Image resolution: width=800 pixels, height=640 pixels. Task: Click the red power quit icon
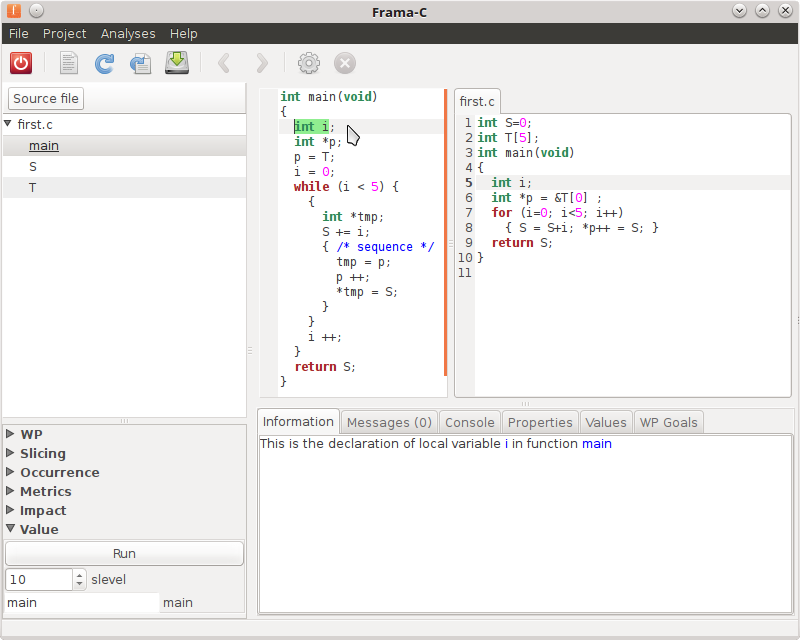click(21, 63)
